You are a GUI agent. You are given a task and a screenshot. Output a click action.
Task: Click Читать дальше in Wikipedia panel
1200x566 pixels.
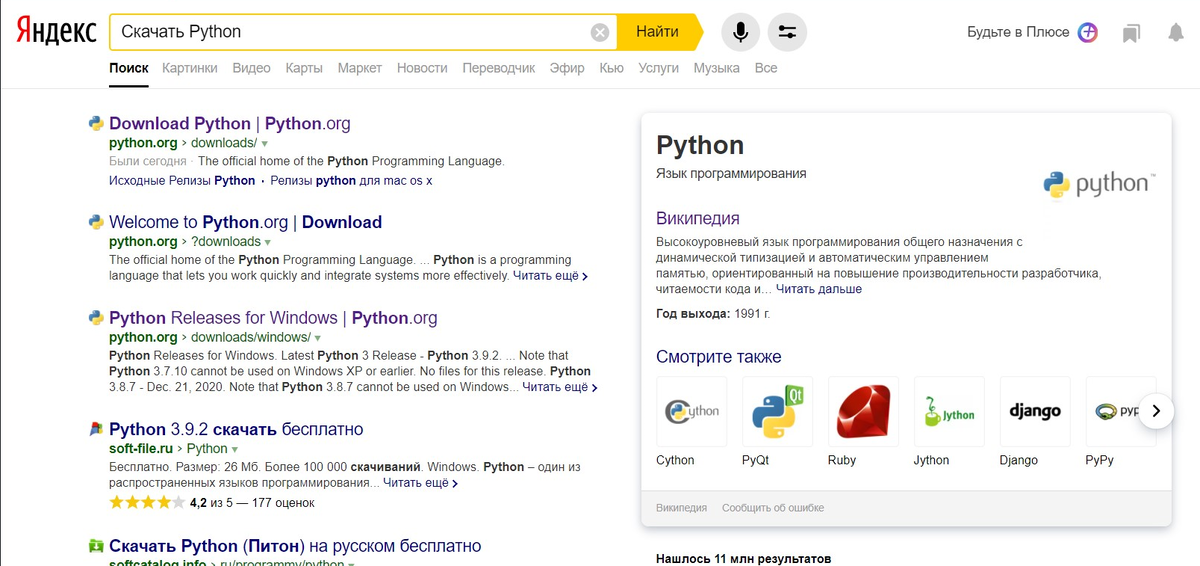[x=818, y=289]
